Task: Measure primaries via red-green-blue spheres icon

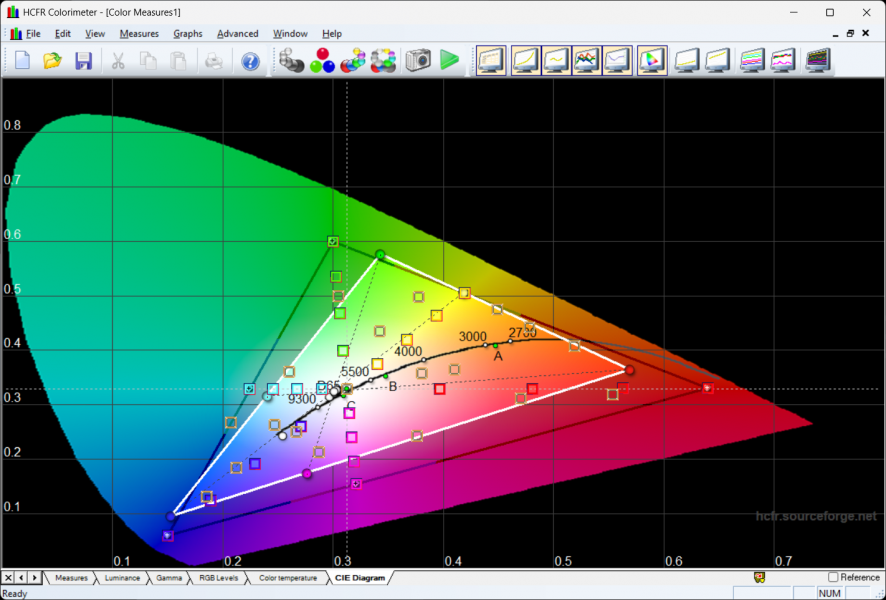Action: 322,61
